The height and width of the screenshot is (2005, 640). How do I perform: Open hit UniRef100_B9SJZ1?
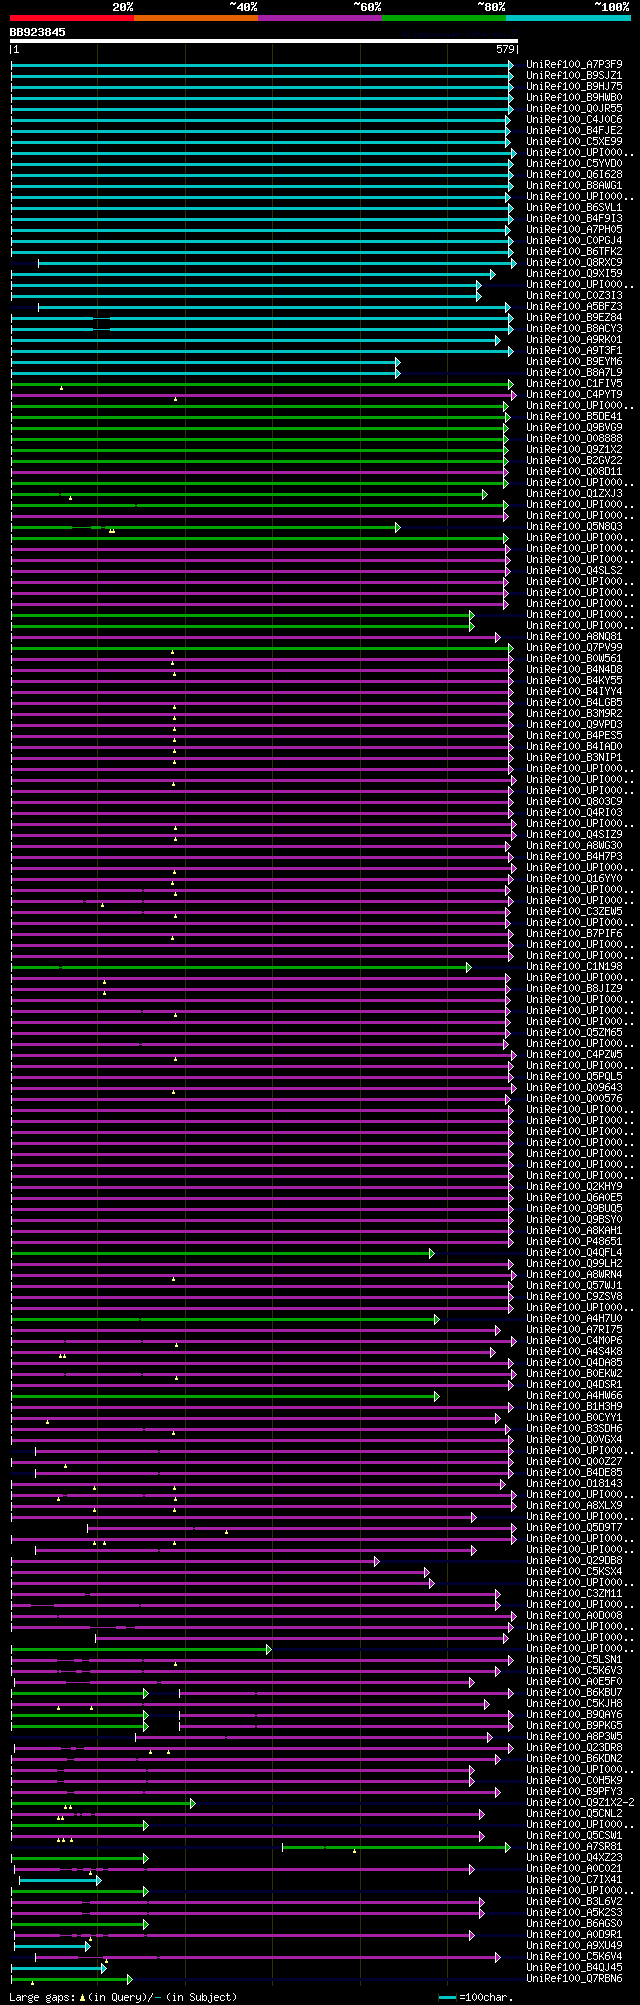pyautogui.click(x=574, y=75)
